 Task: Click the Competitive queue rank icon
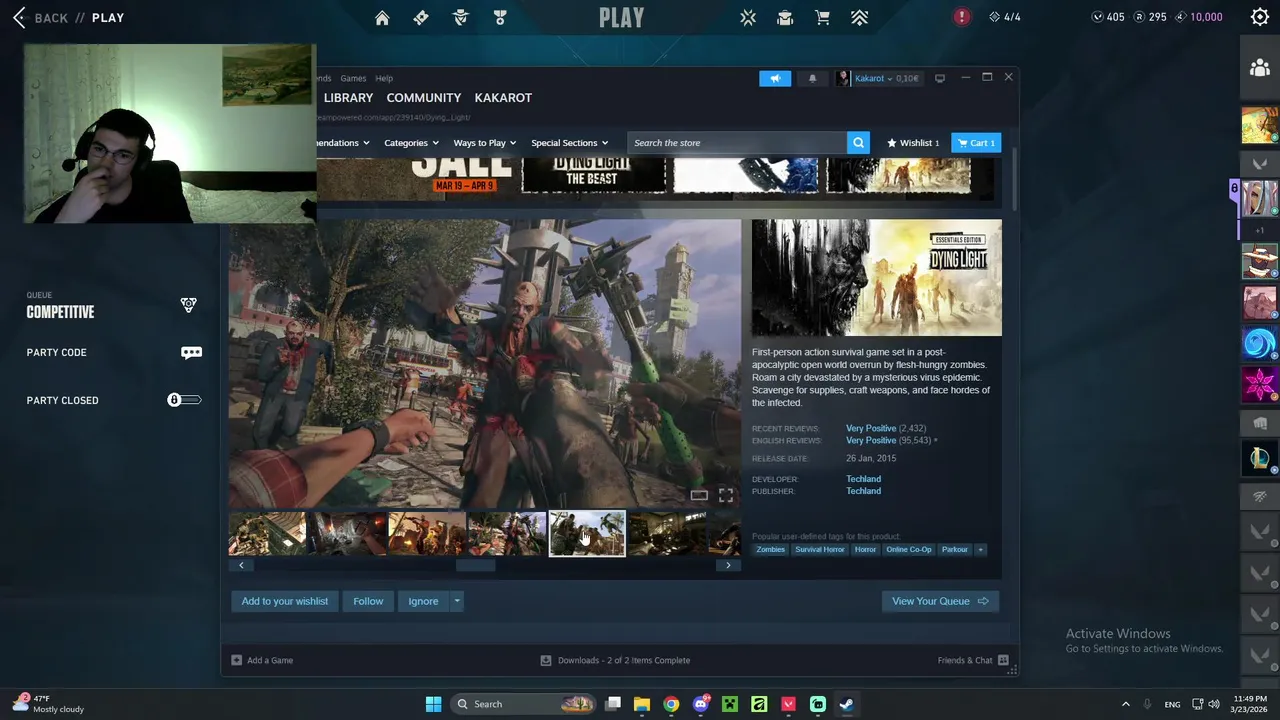188,305
